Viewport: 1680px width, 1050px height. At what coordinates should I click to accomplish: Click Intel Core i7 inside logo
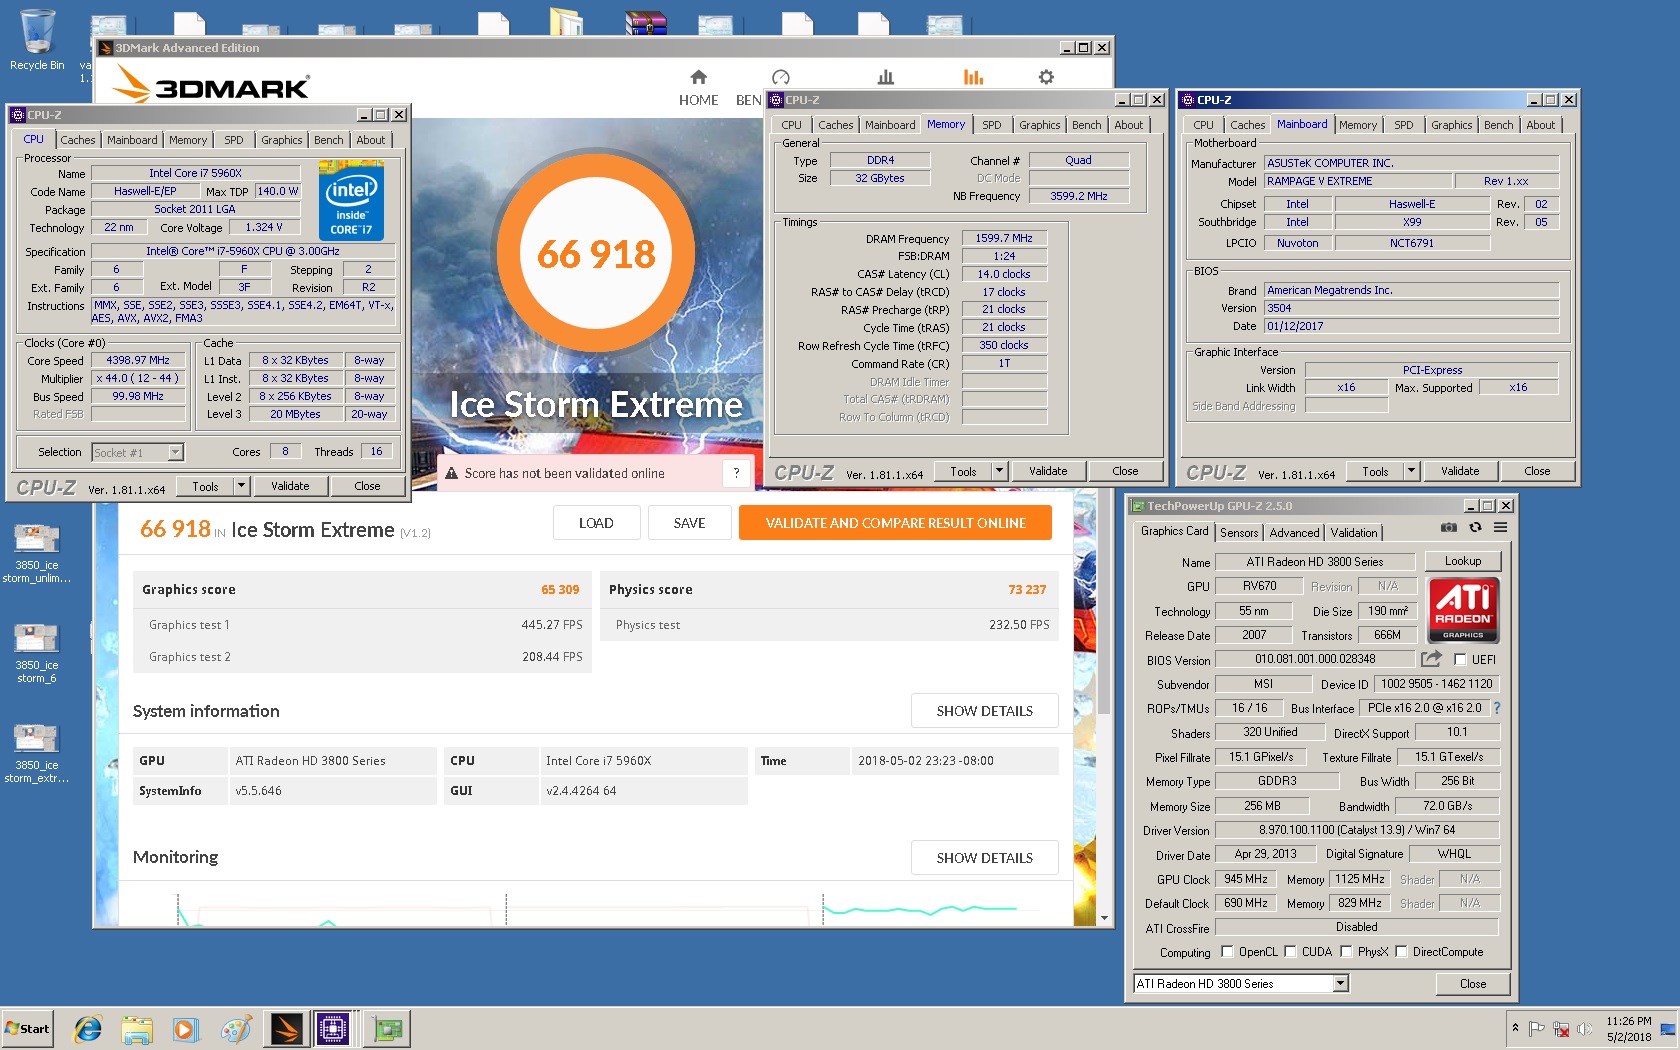(x=351, y=202)
